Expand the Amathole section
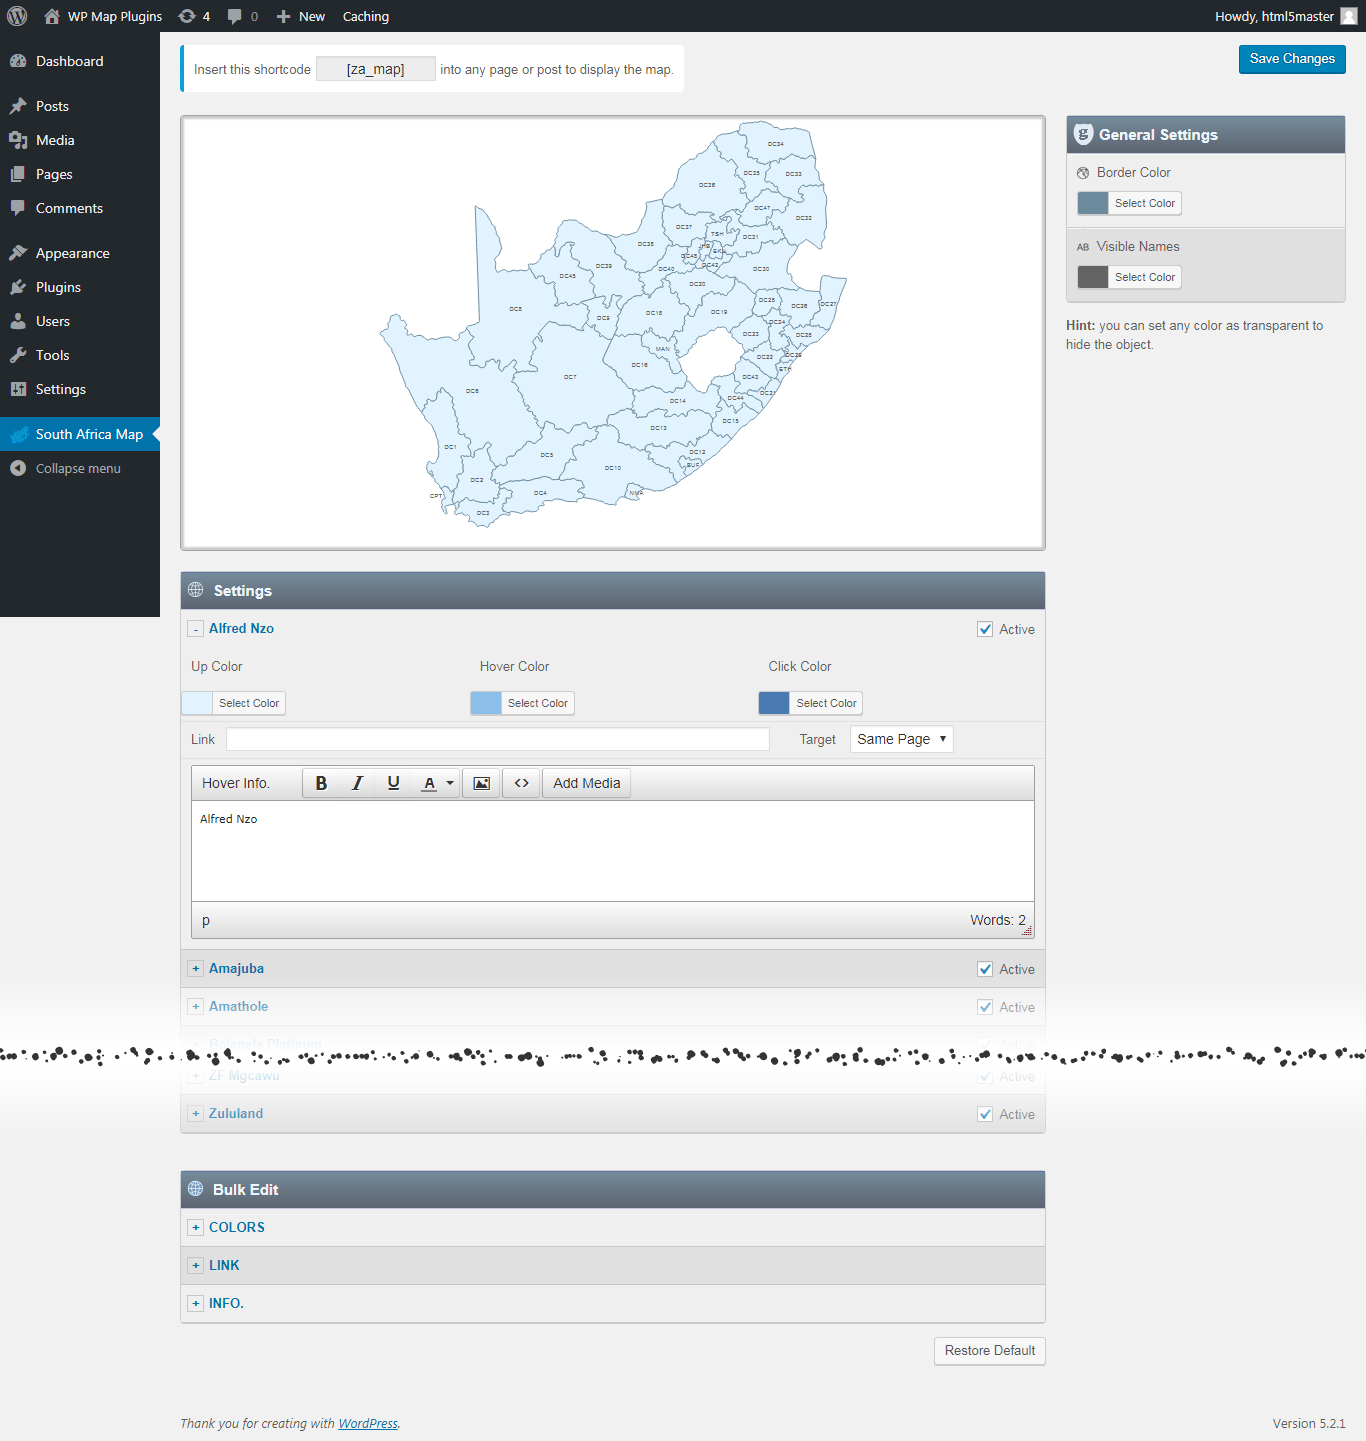 click(196, 1007)
